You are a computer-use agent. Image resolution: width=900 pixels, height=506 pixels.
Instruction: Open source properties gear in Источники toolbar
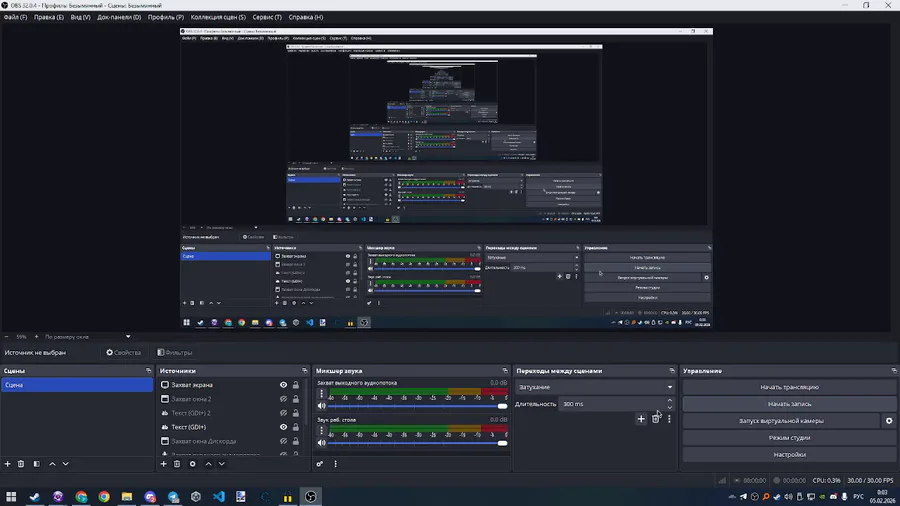[x=193, y=464]
